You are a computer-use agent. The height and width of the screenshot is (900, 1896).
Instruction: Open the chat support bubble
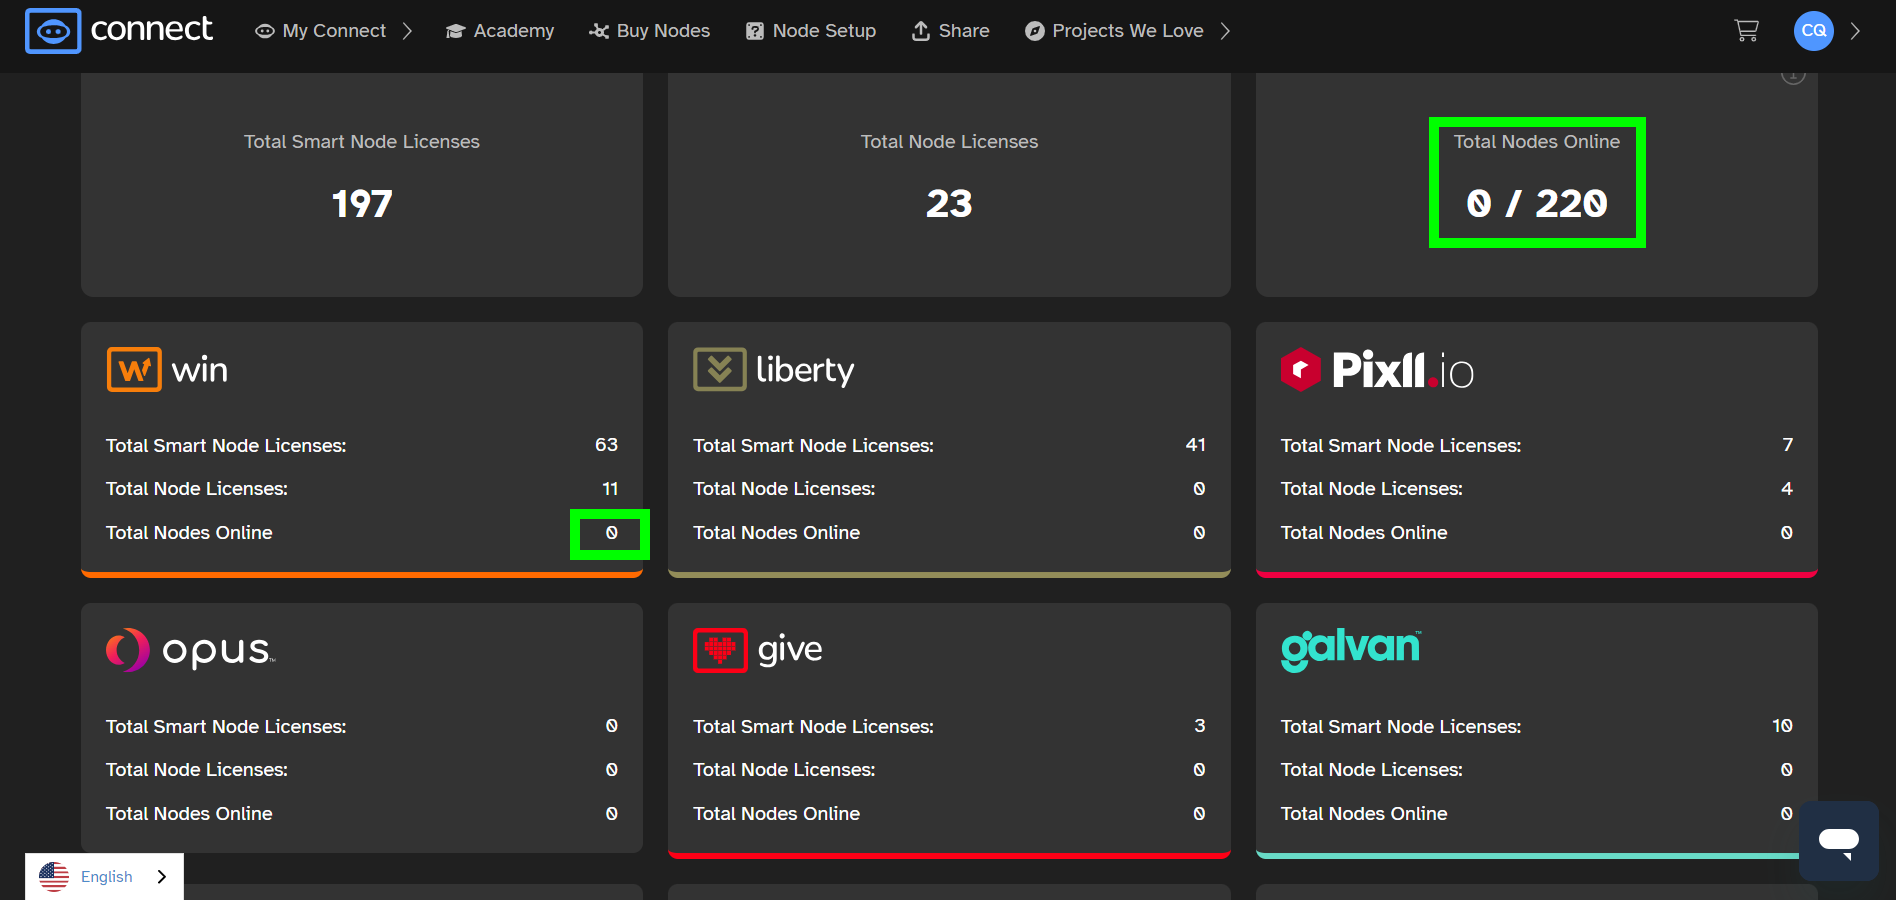coord(1838,840)
